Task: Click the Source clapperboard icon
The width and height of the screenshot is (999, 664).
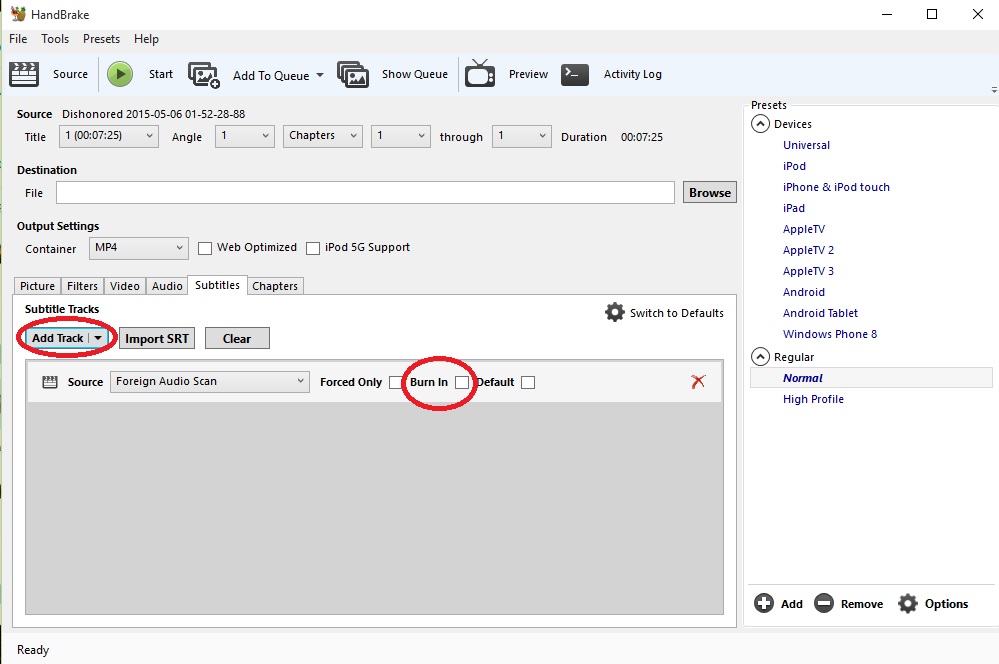Action: point(24,74)
